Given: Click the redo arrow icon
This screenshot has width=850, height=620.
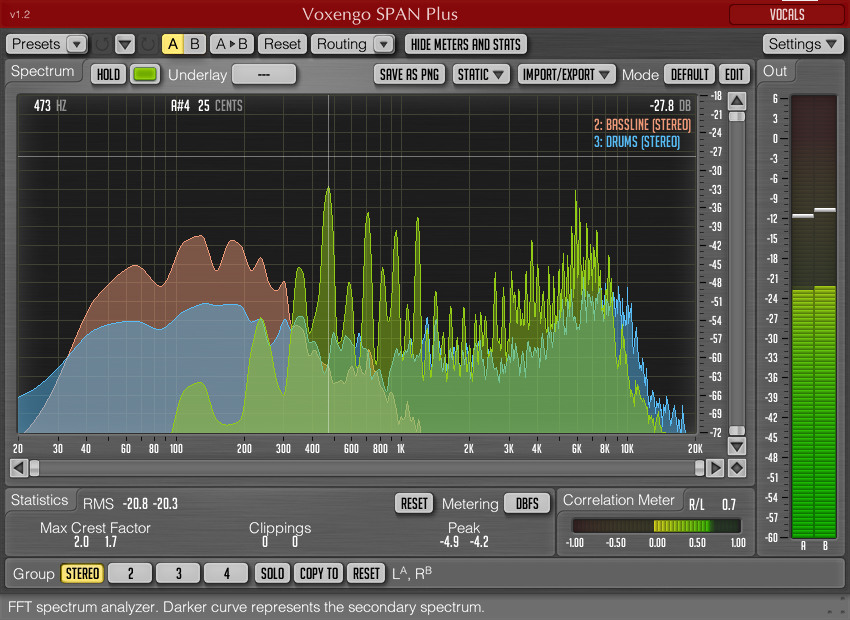Looking at the screenshot, I should click(147, 44).
